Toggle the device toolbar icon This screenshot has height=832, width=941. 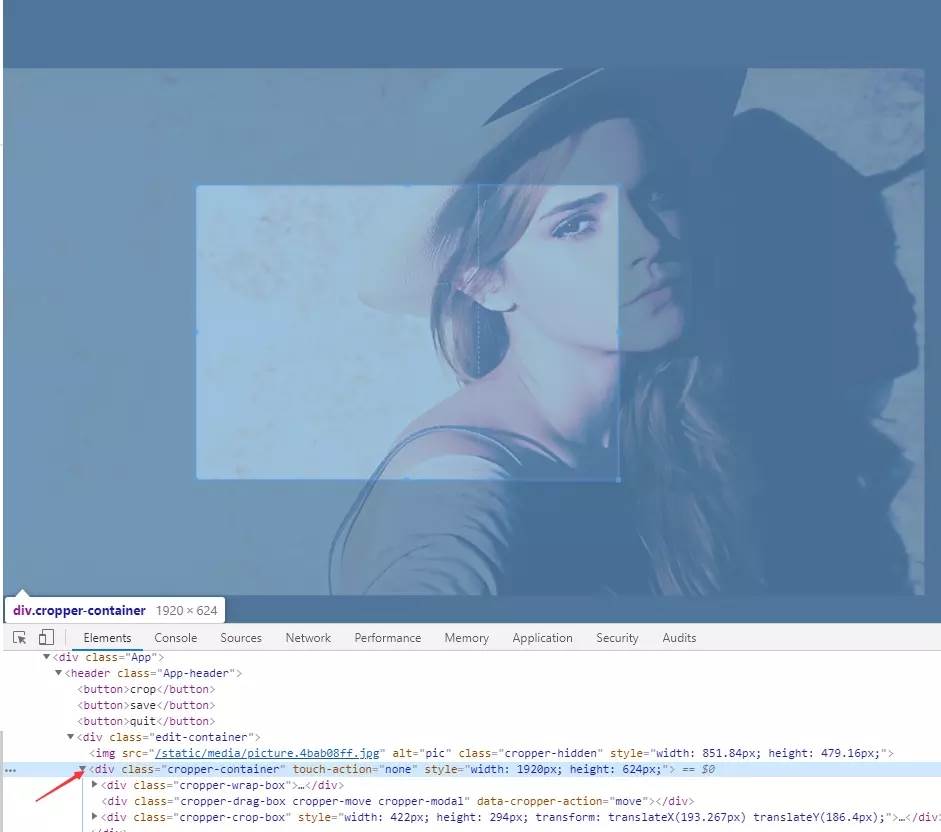coord(46,637)
